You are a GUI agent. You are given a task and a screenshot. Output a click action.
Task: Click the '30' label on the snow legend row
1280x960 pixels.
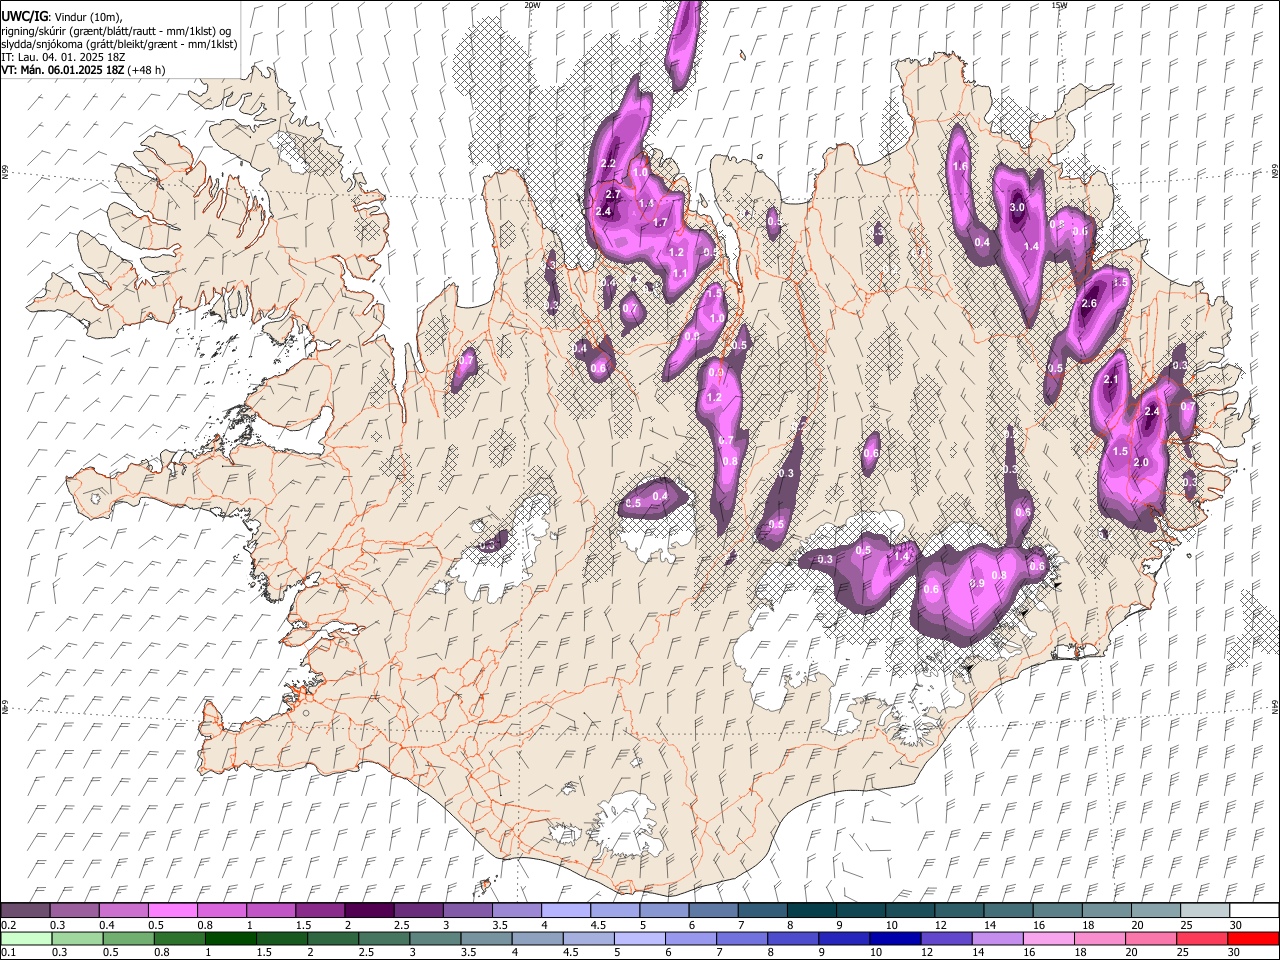pyautogui.click(x=1236, y=925)
